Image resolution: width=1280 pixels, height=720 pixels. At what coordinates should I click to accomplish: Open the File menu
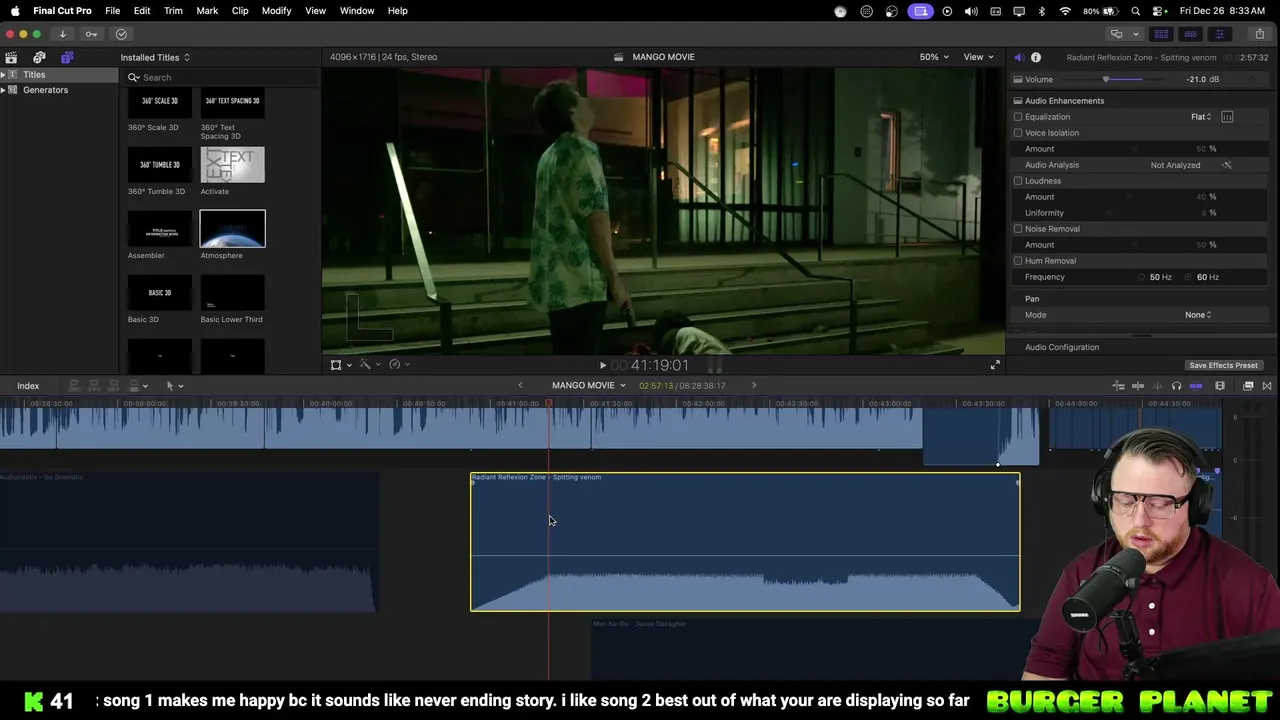[x=112, y=11]
